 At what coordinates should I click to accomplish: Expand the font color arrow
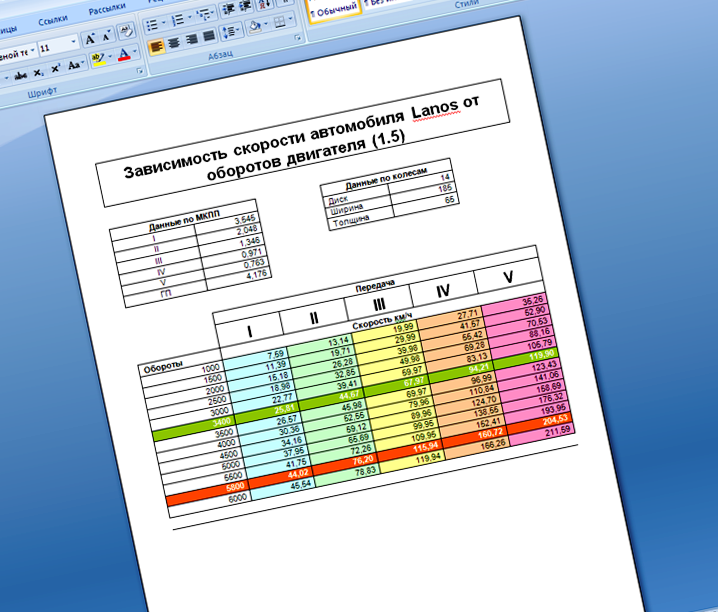click(x=135, y=52)
